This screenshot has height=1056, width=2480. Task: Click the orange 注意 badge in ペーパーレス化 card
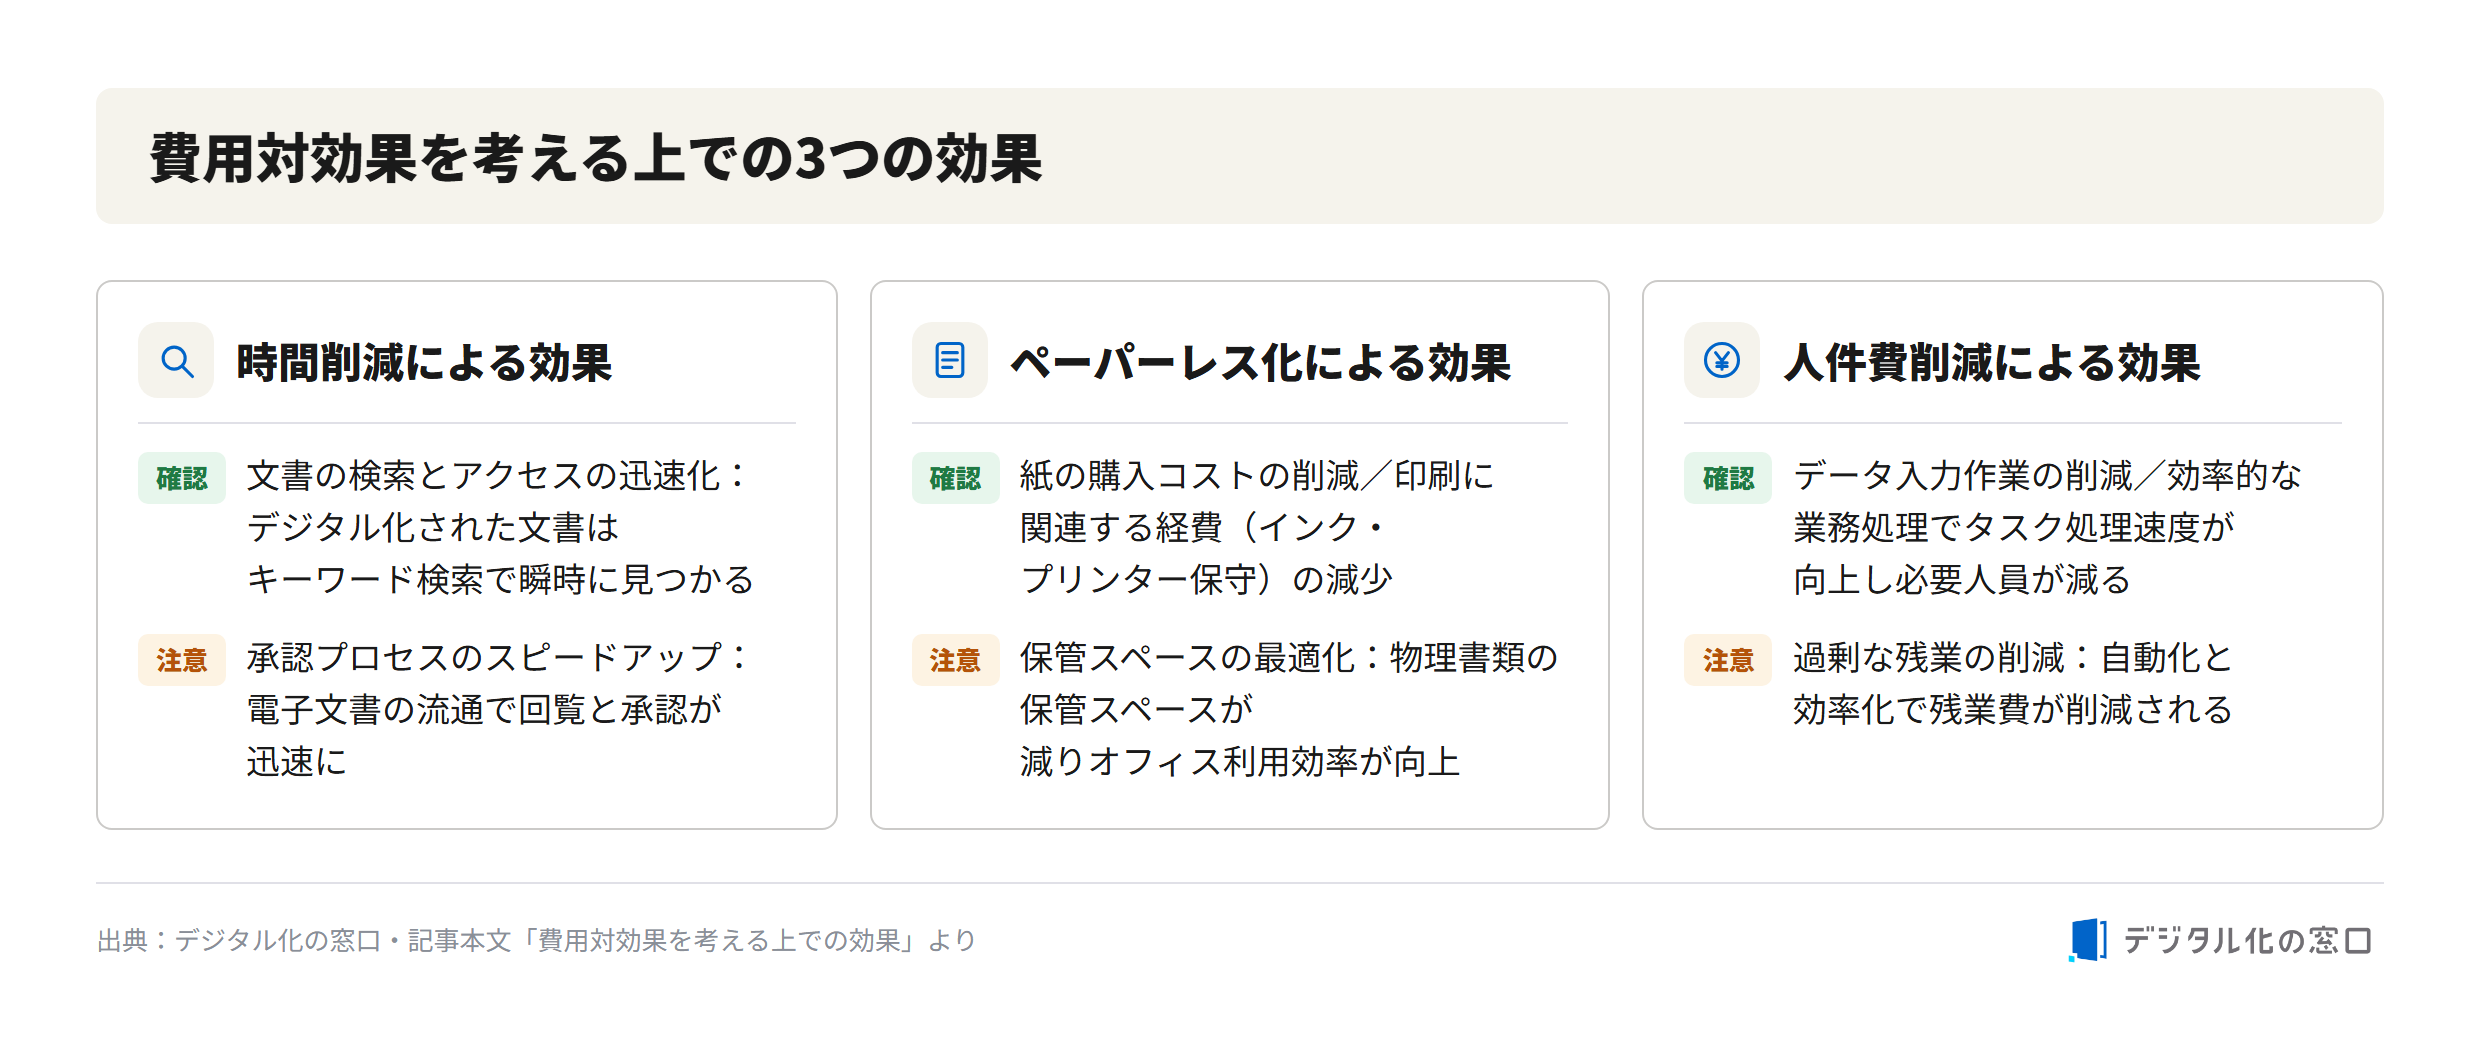coord(955,660)
